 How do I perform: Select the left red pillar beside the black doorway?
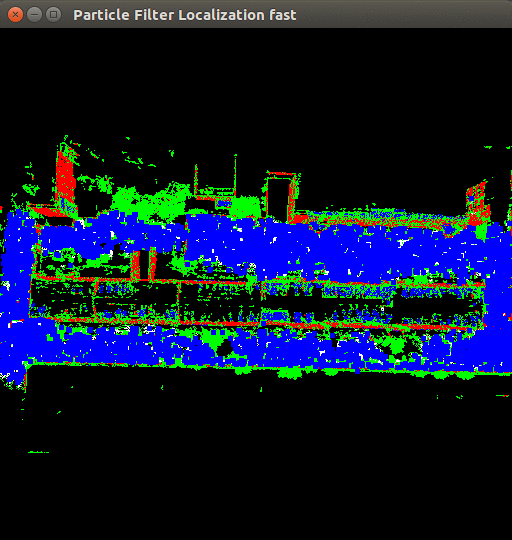click(136, 264)
